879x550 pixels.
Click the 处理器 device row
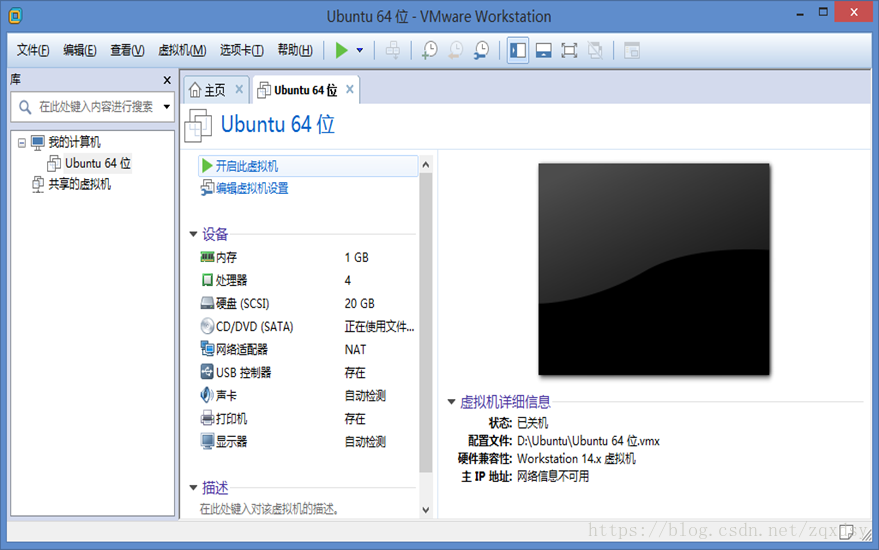[x=307, y=280]
